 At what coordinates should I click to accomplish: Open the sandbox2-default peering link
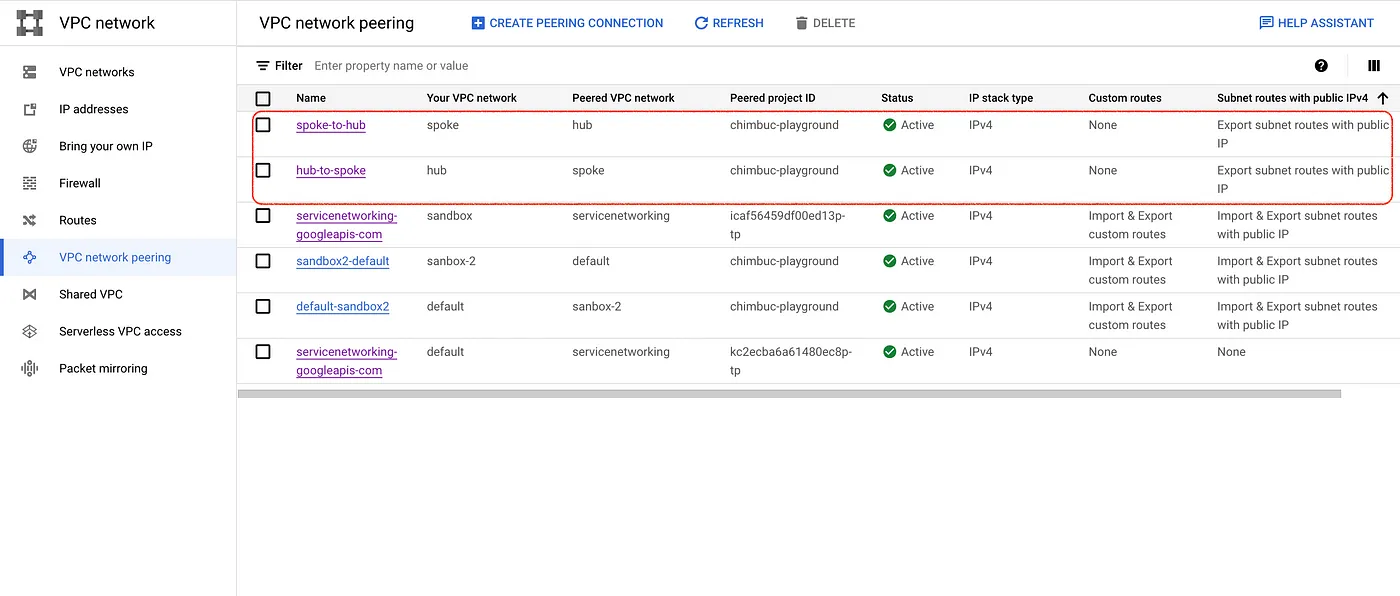tap(343, 261)
